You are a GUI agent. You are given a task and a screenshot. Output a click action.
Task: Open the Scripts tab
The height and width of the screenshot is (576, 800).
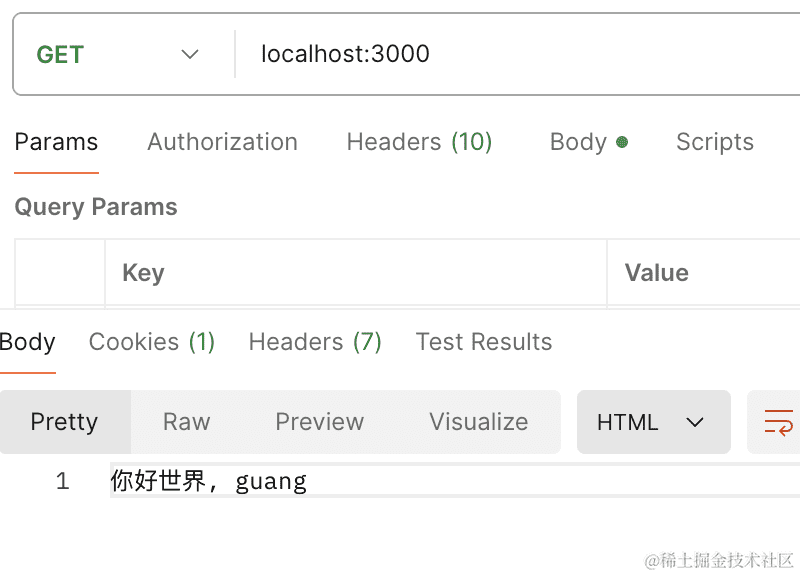tap(714, 142)
